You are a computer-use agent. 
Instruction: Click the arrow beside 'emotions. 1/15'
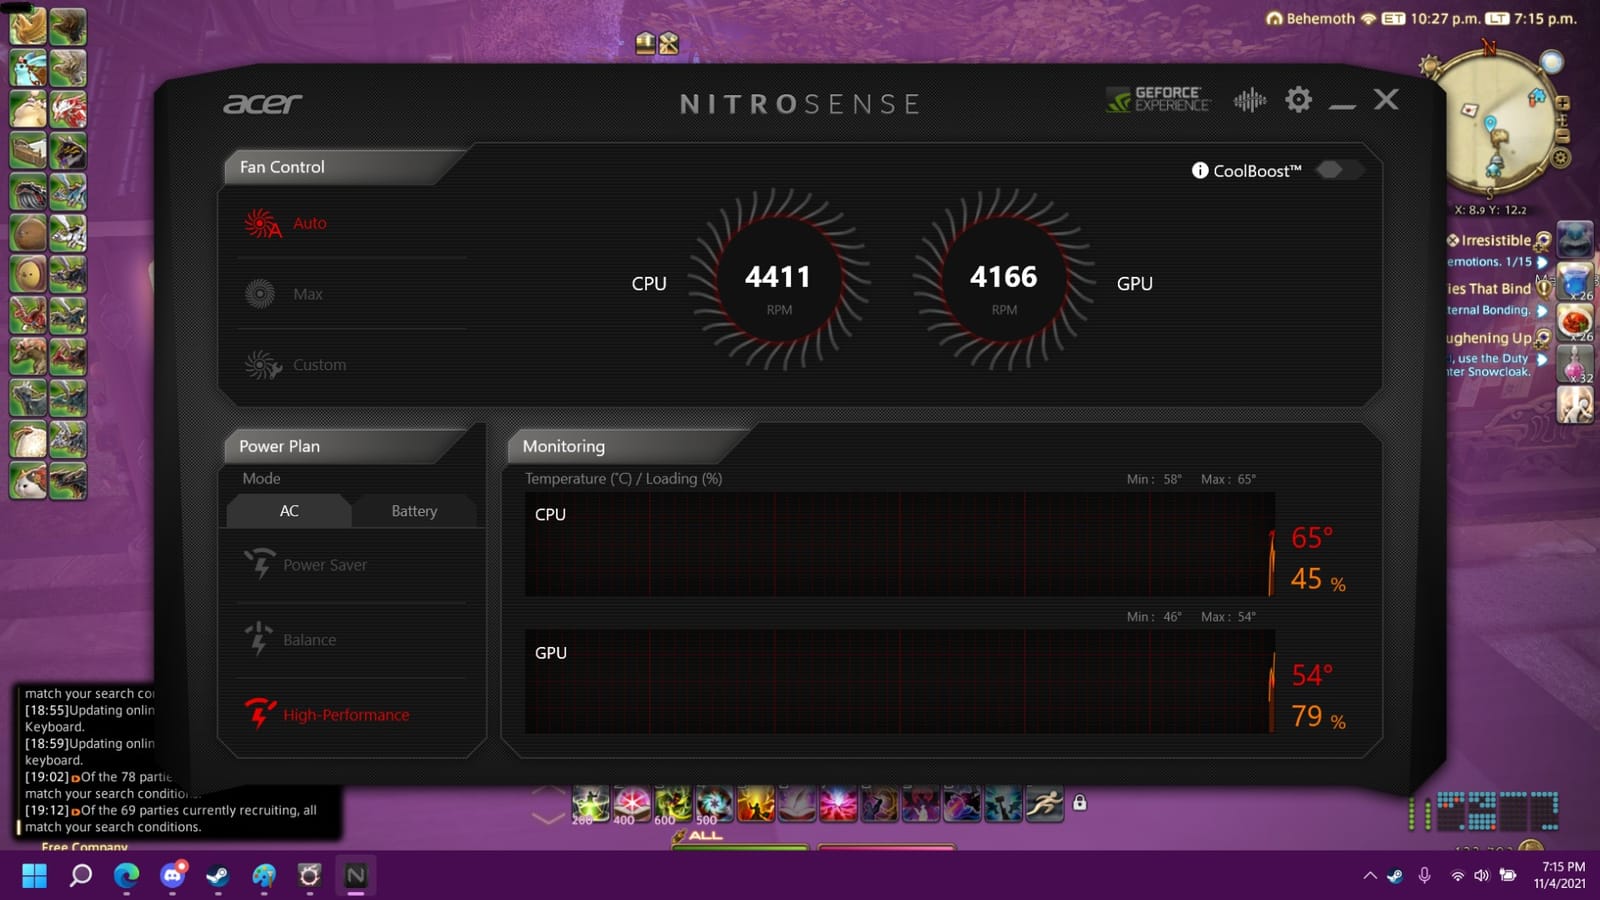pos(1542,262)
